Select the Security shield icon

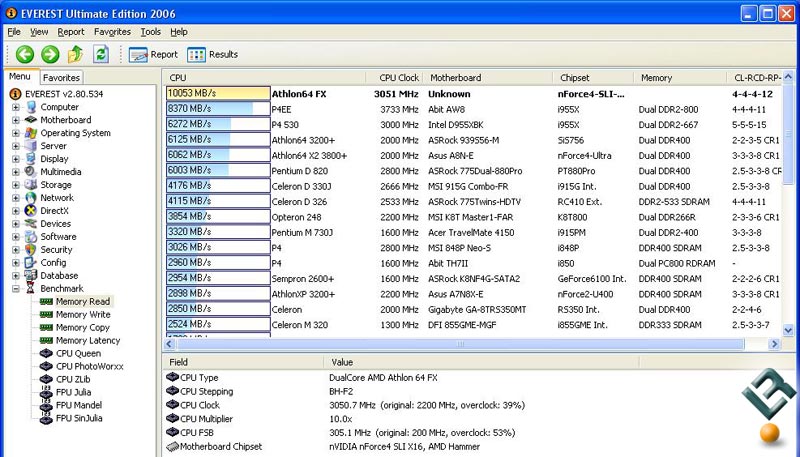coord(31,249)
